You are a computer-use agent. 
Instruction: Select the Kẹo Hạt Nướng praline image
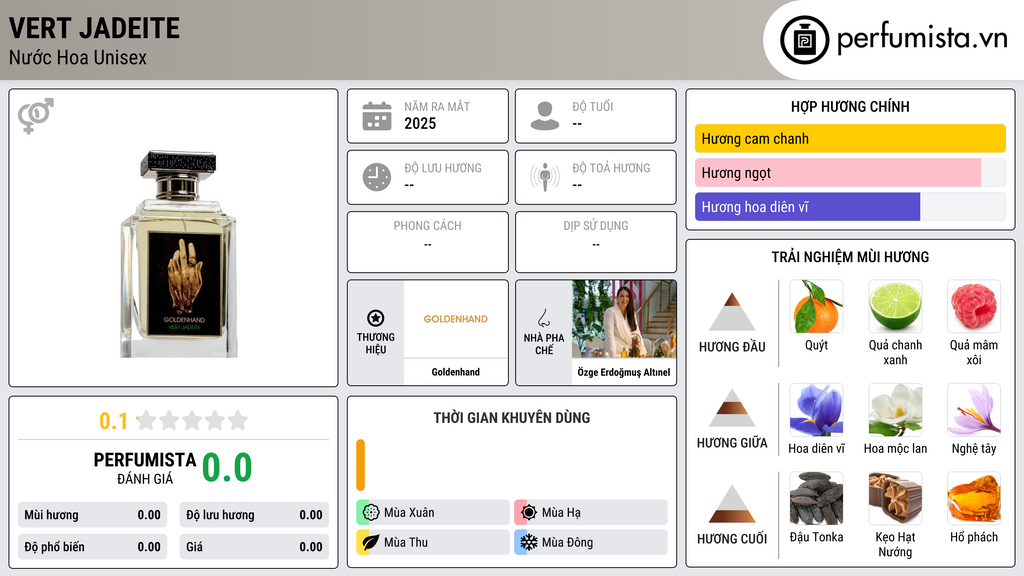coord(895,499)
